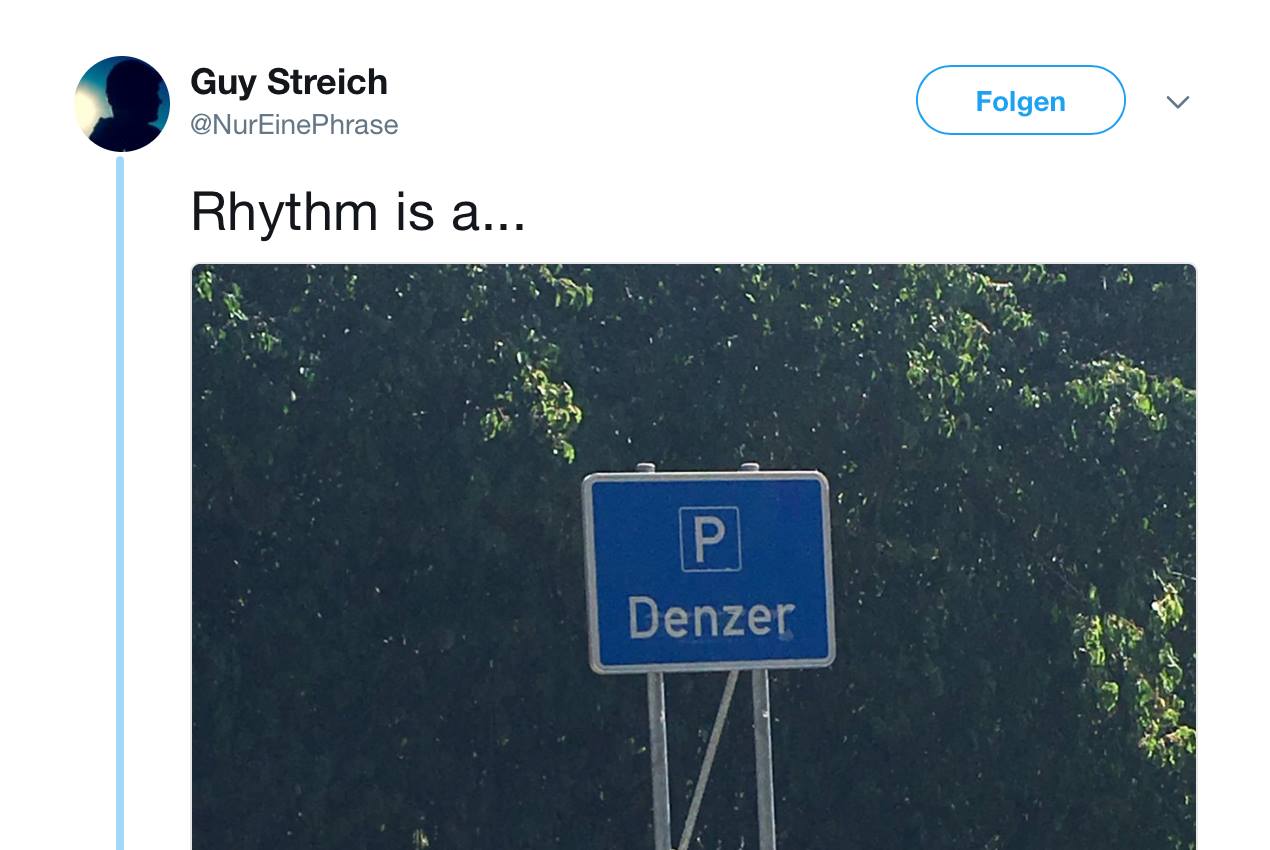Visit the @NurEinePhrase handle link
Viewport: 1270px width, 850px height.
294,125
